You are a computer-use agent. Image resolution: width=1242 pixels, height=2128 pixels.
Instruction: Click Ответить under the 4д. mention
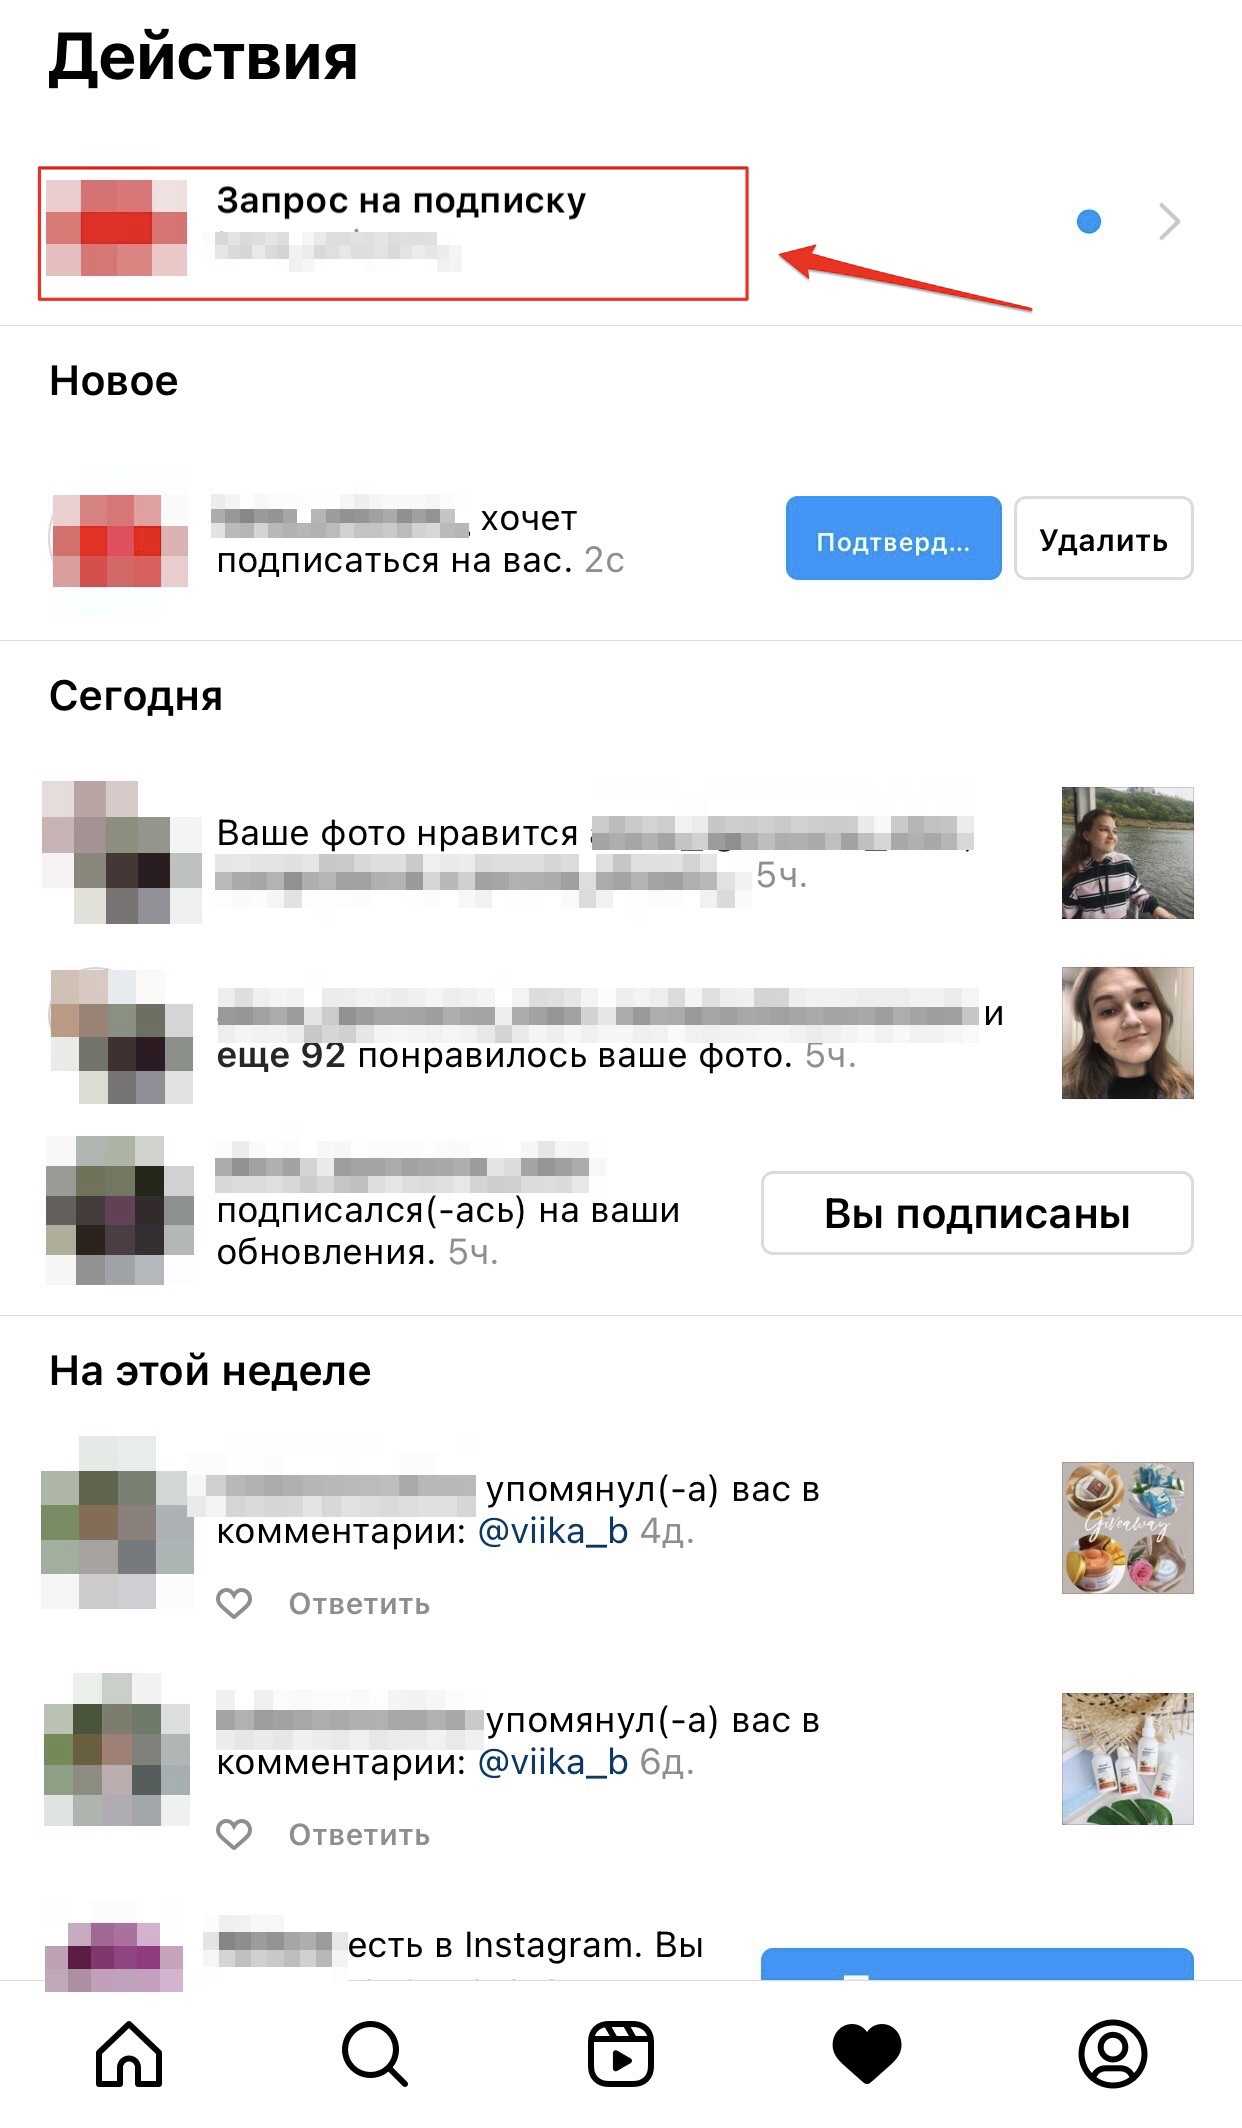pos(360,1604)
